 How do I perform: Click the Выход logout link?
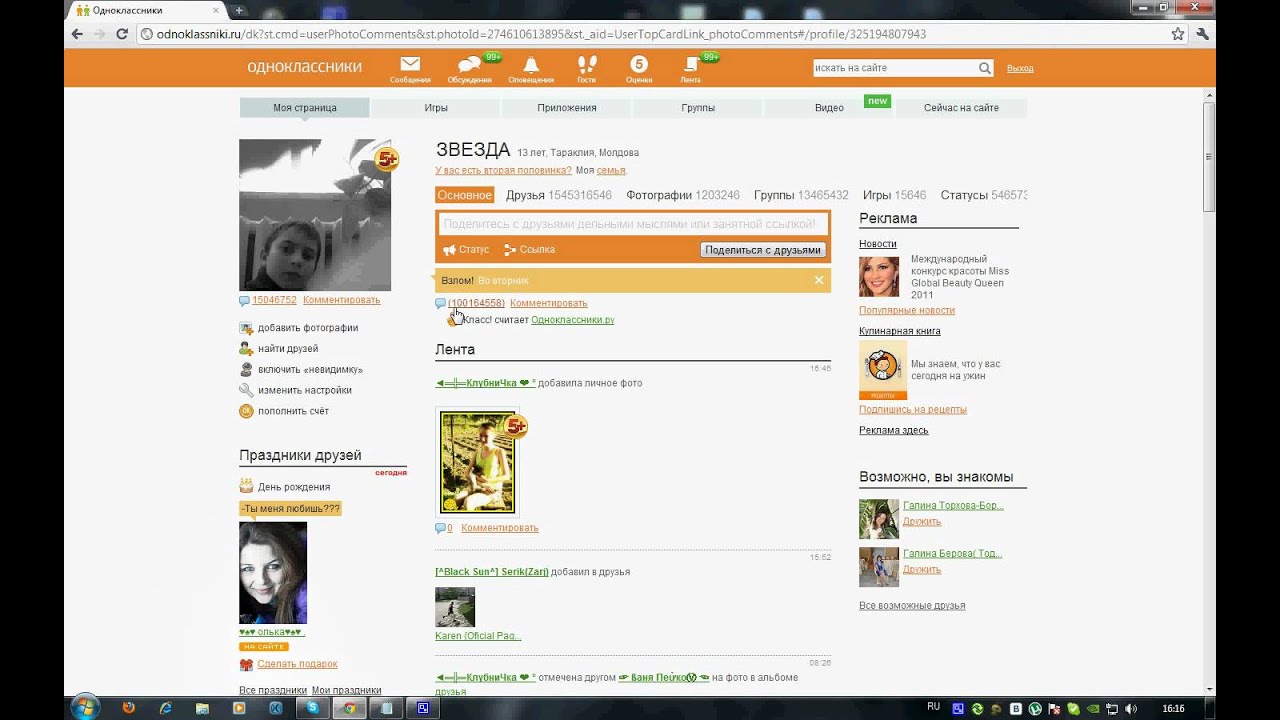point(1020,68)
